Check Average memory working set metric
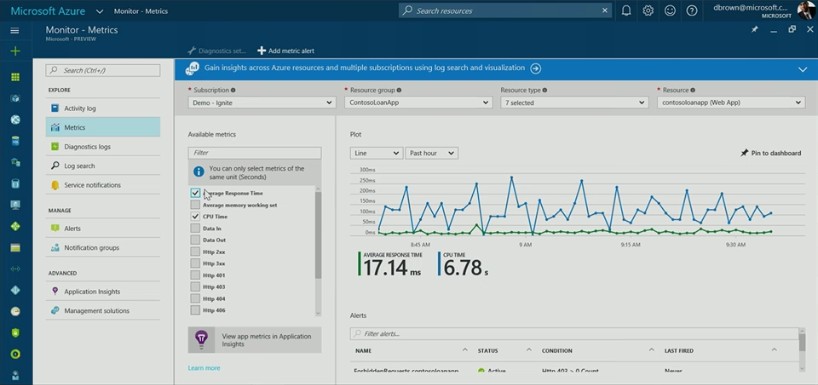Image resolution: width=818 pixels, height=385 pixels. [x=195, y=205]
